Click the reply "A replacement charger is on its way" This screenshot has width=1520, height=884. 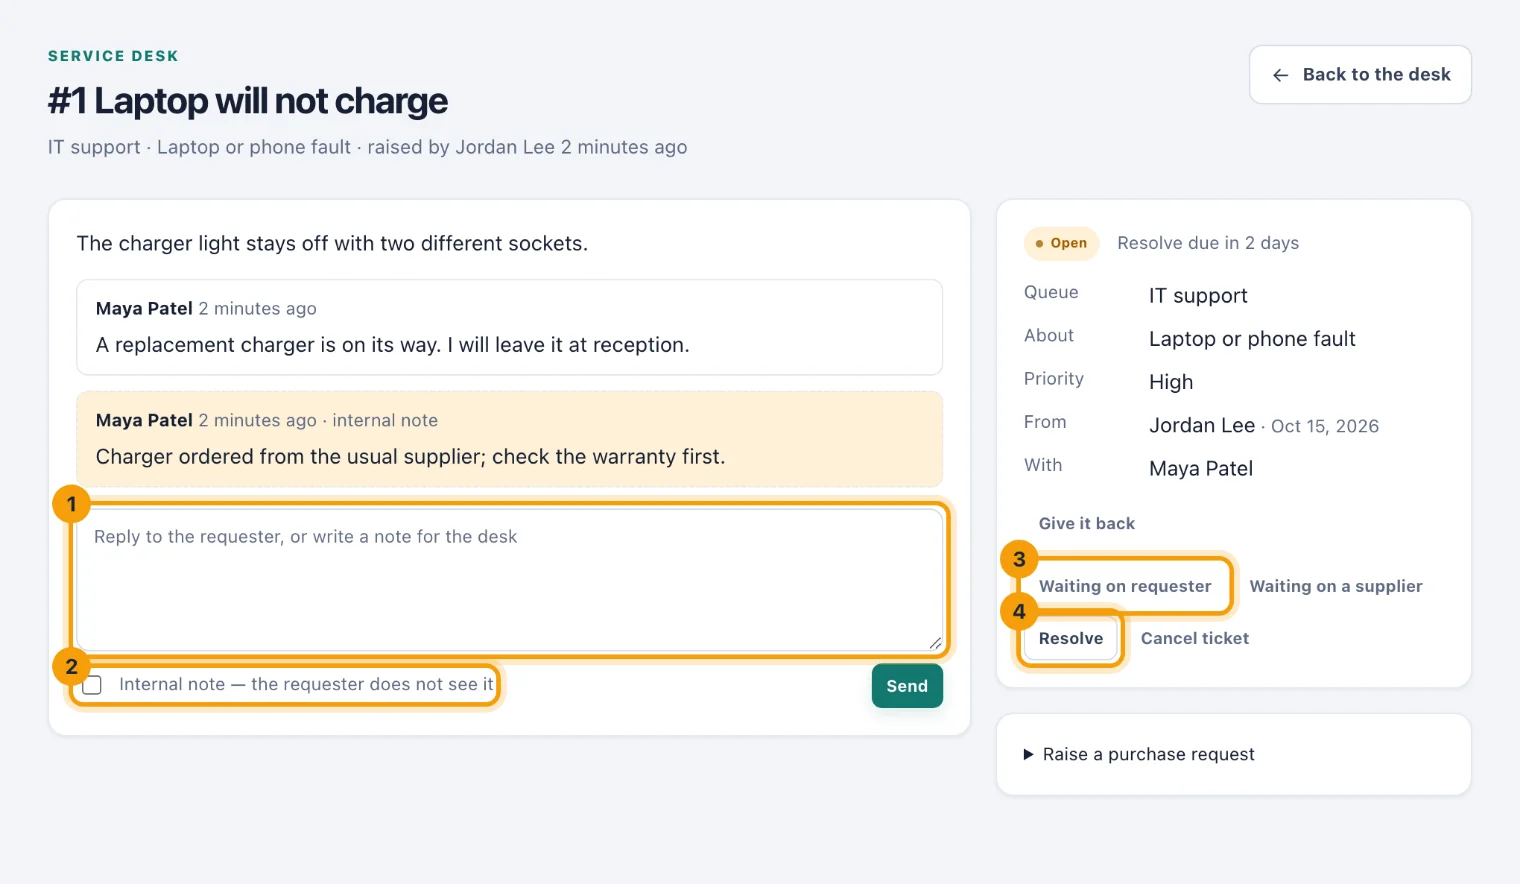click(x=393, y=345)
